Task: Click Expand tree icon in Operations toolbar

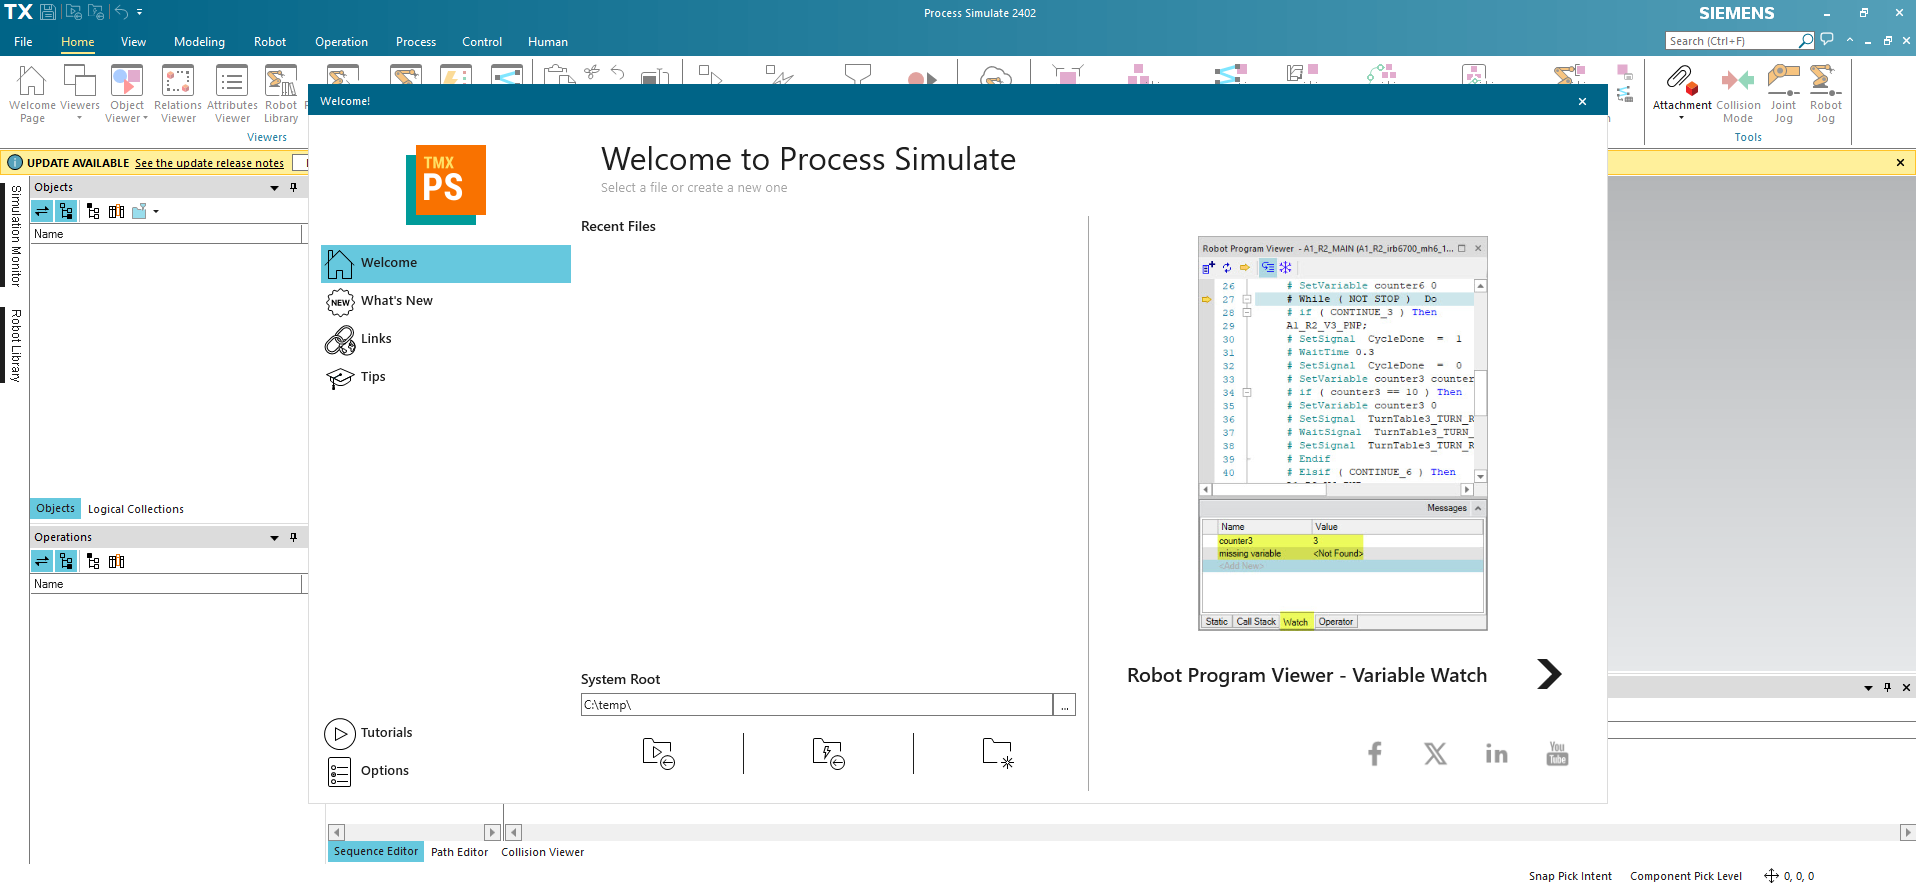Action: click(93, 561)
